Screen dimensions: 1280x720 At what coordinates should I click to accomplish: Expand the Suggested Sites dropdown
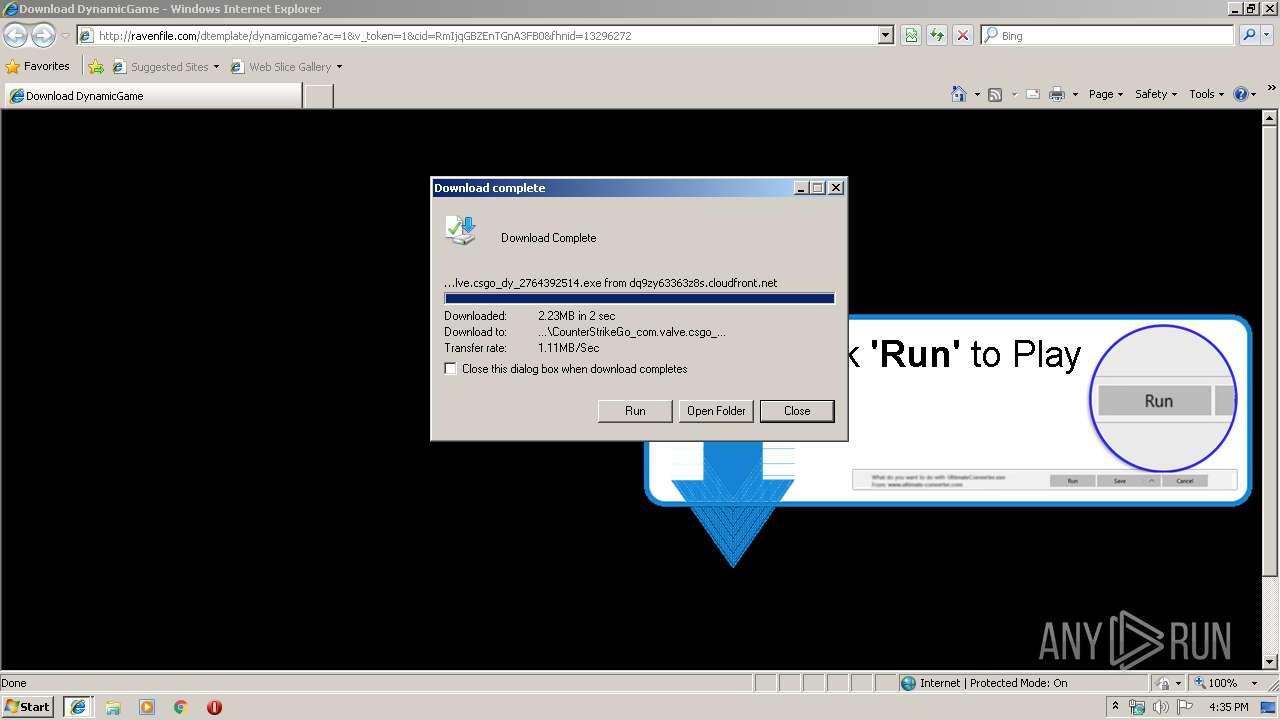(x=216, y=67)
